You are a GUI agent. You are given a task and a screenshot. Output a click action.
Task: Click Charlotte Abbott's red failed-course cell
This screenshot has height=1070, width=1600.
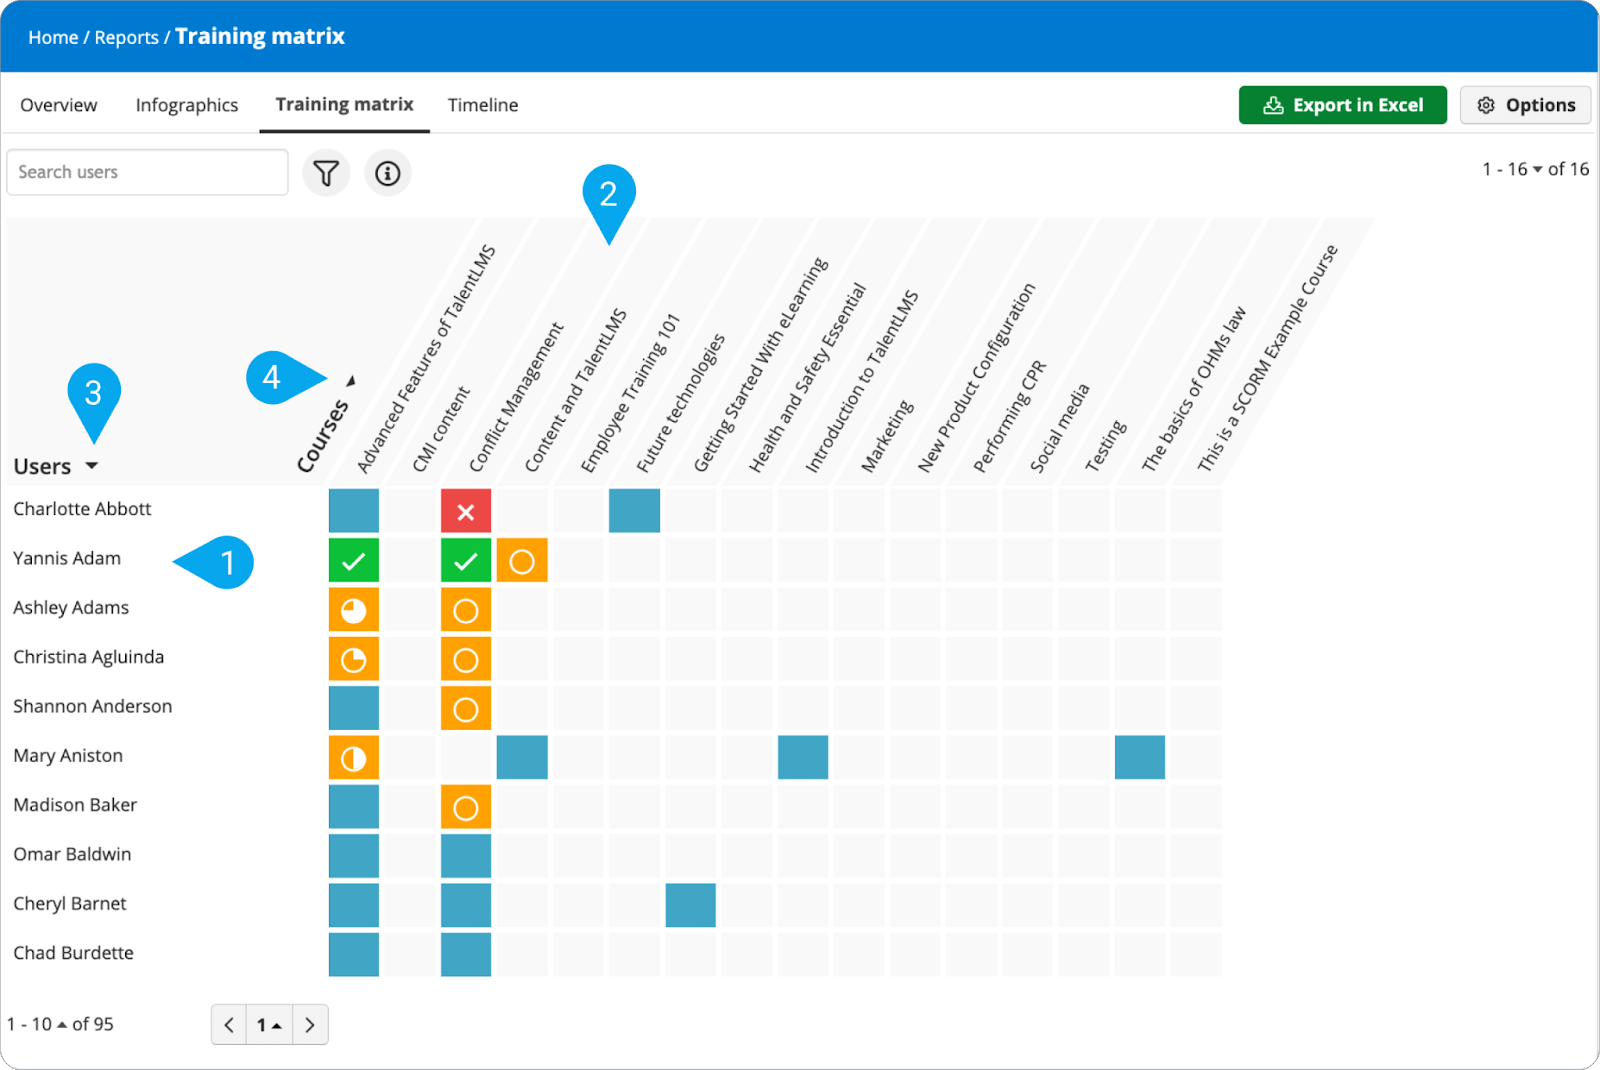466,510
